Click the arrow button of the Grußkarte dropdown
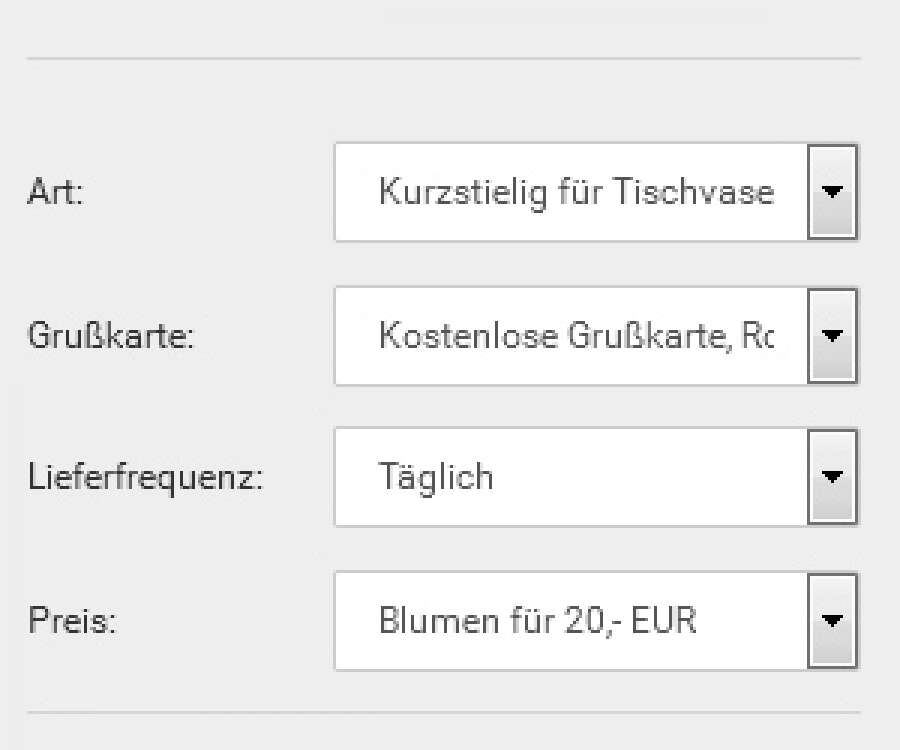The height and width of the screenshot is (750, 900). pyautogui.click(x=832, y=336)
